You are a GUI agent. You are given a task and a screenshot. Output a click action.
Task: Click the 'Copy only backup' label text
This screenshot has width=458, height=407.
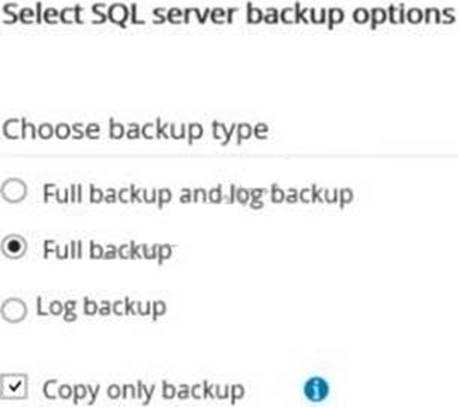click(x=144, y=390)
